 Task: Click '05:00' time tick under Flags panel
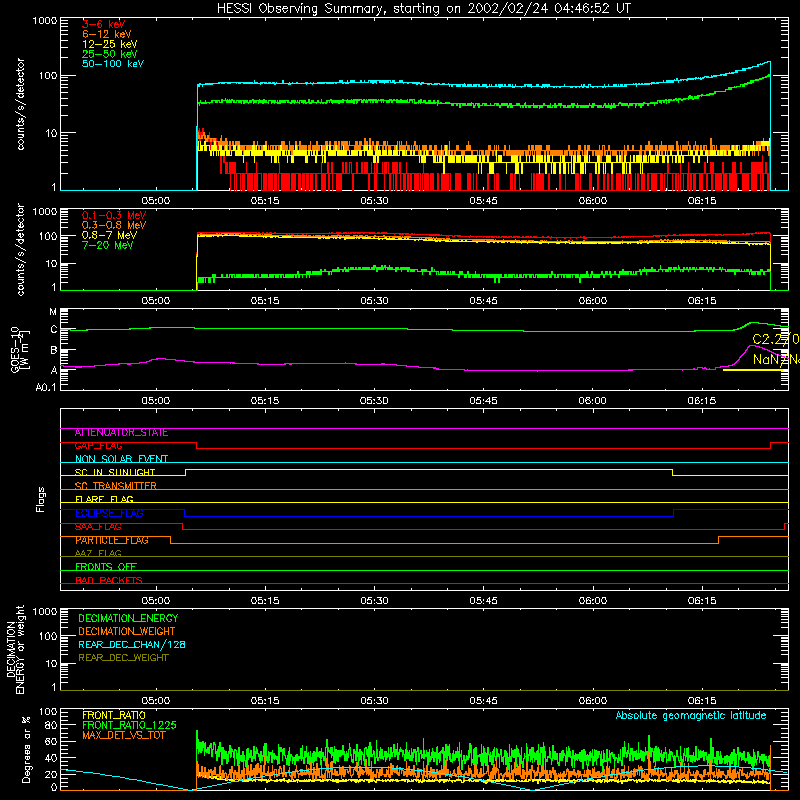click(x=156, y=601)
